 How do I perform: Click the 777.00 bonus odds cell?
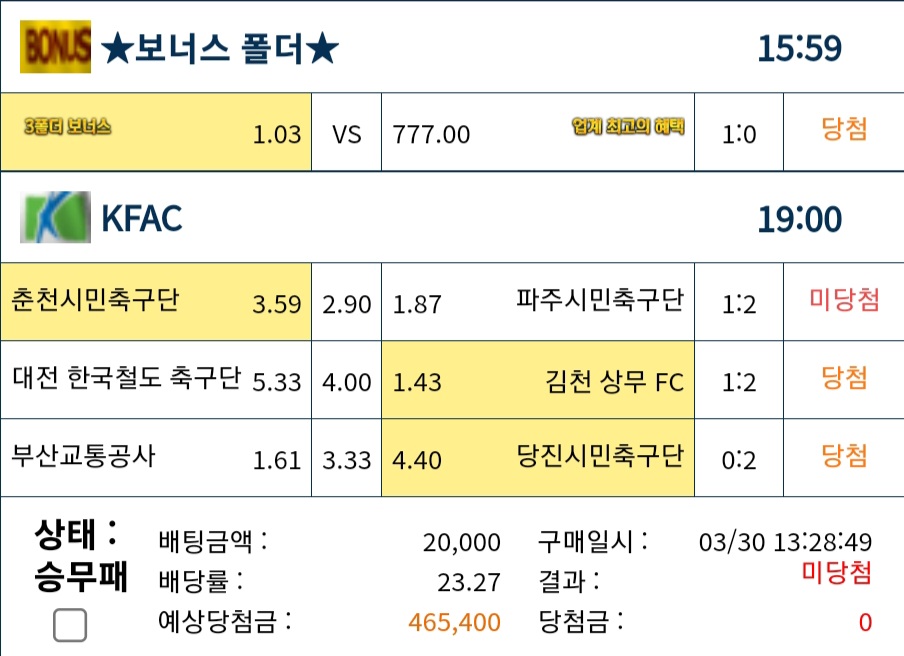(538, 132)
